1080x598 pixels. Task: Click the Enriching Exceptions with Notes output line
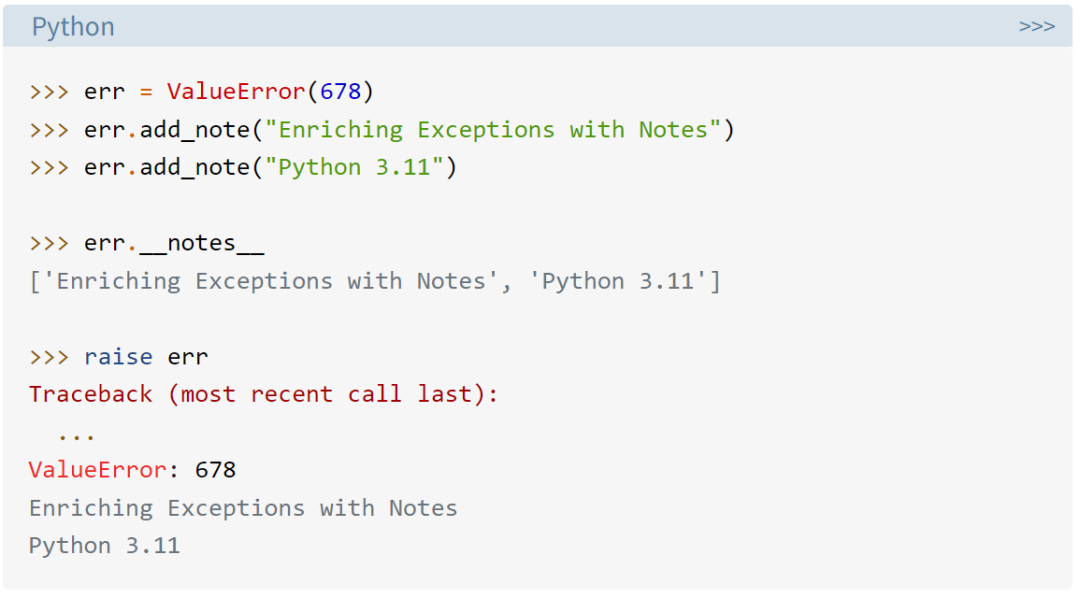point(243,508)
